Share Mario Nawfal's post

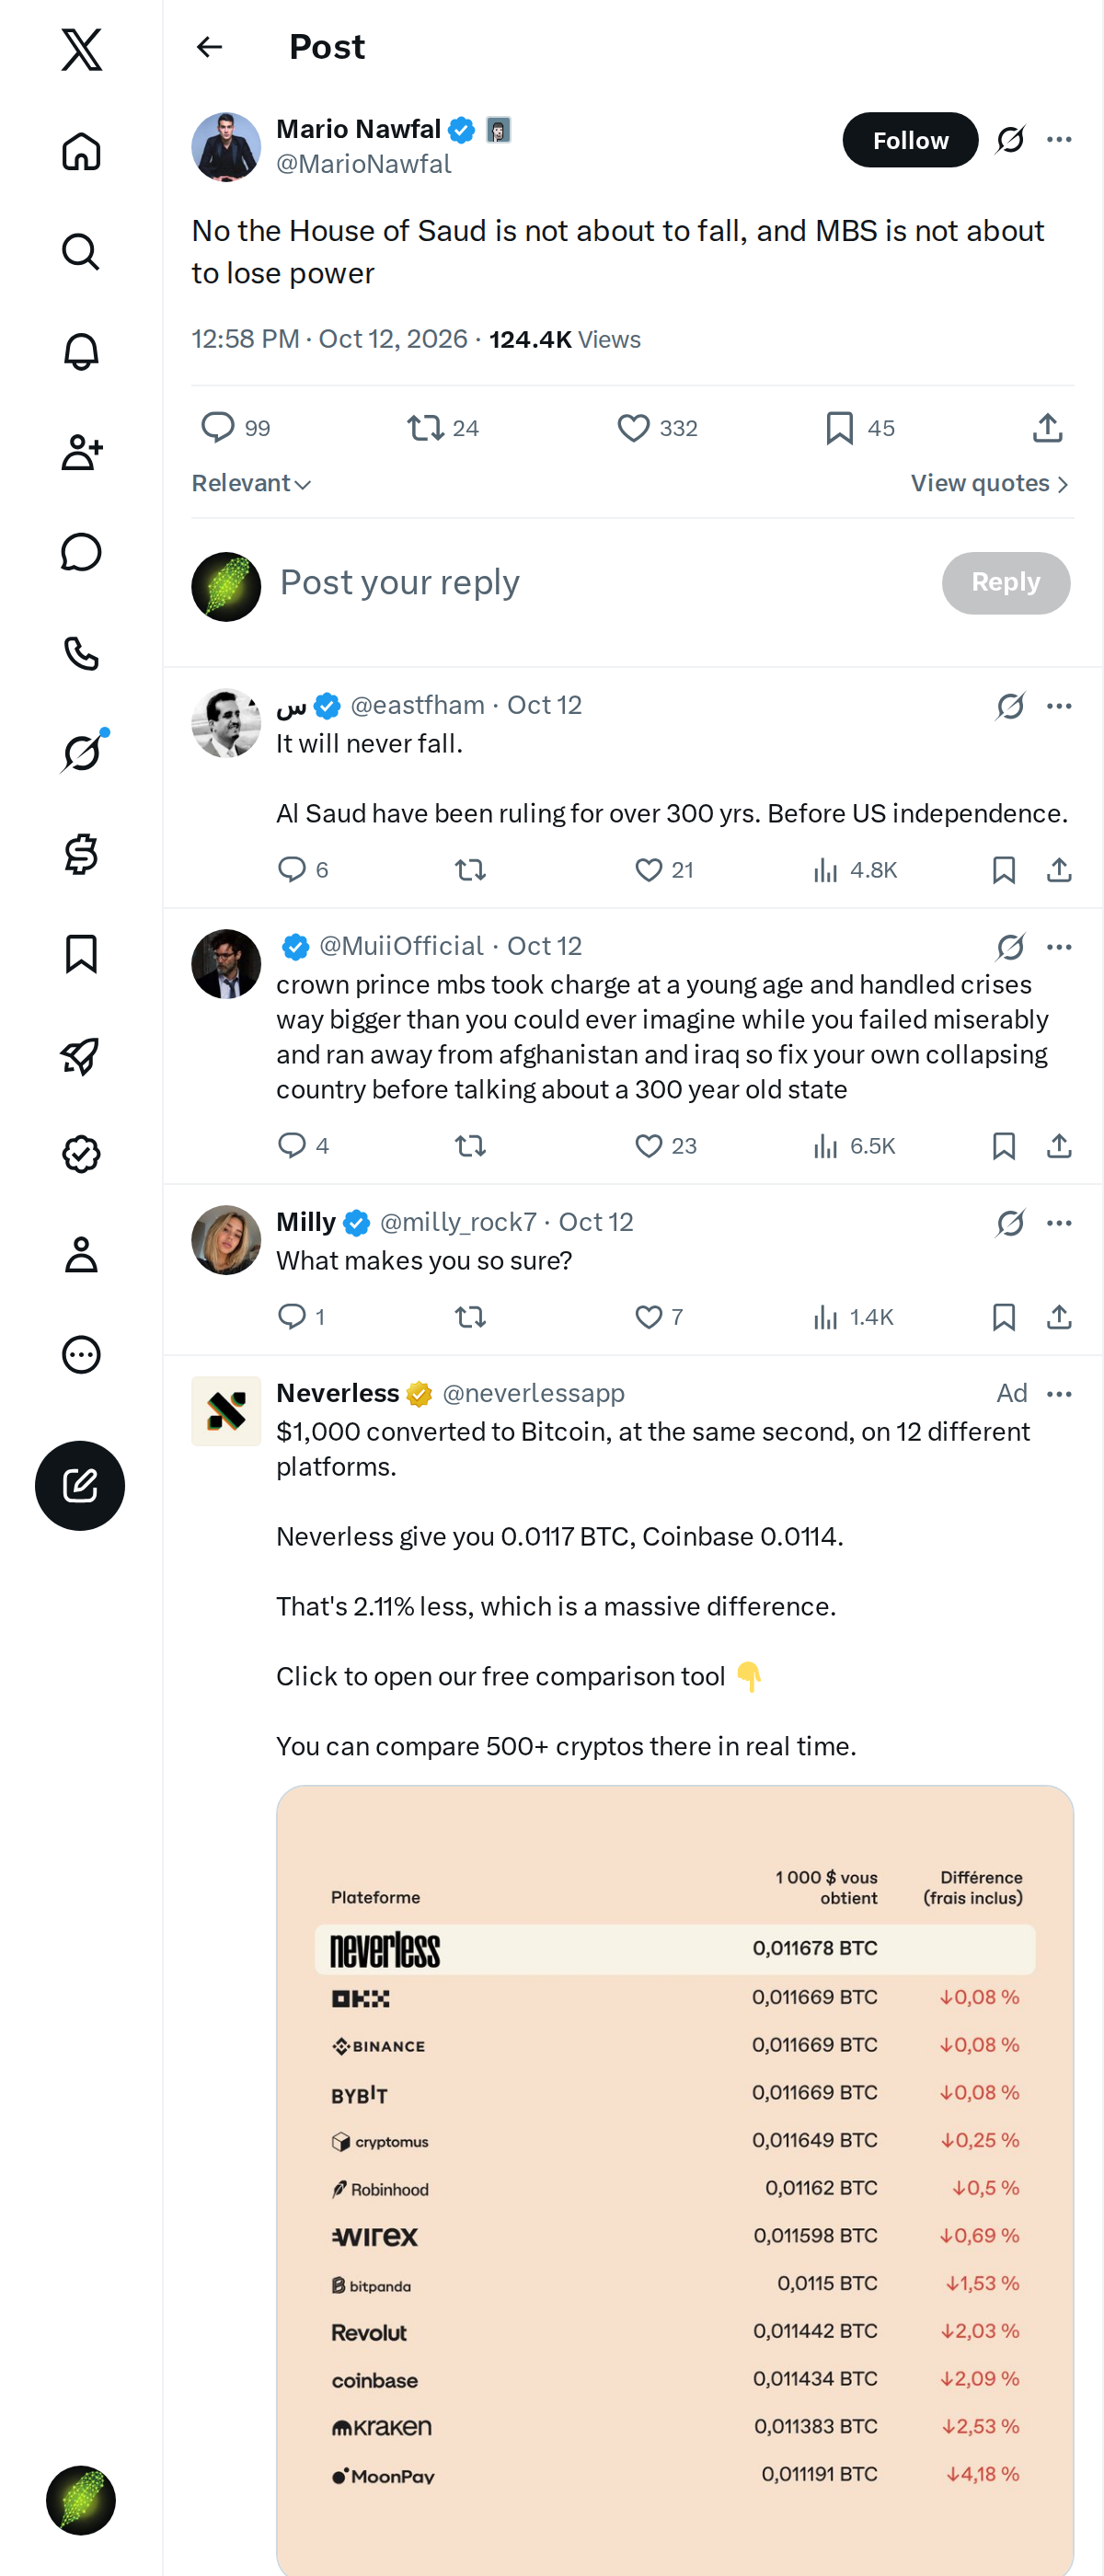click(1047, 428)
